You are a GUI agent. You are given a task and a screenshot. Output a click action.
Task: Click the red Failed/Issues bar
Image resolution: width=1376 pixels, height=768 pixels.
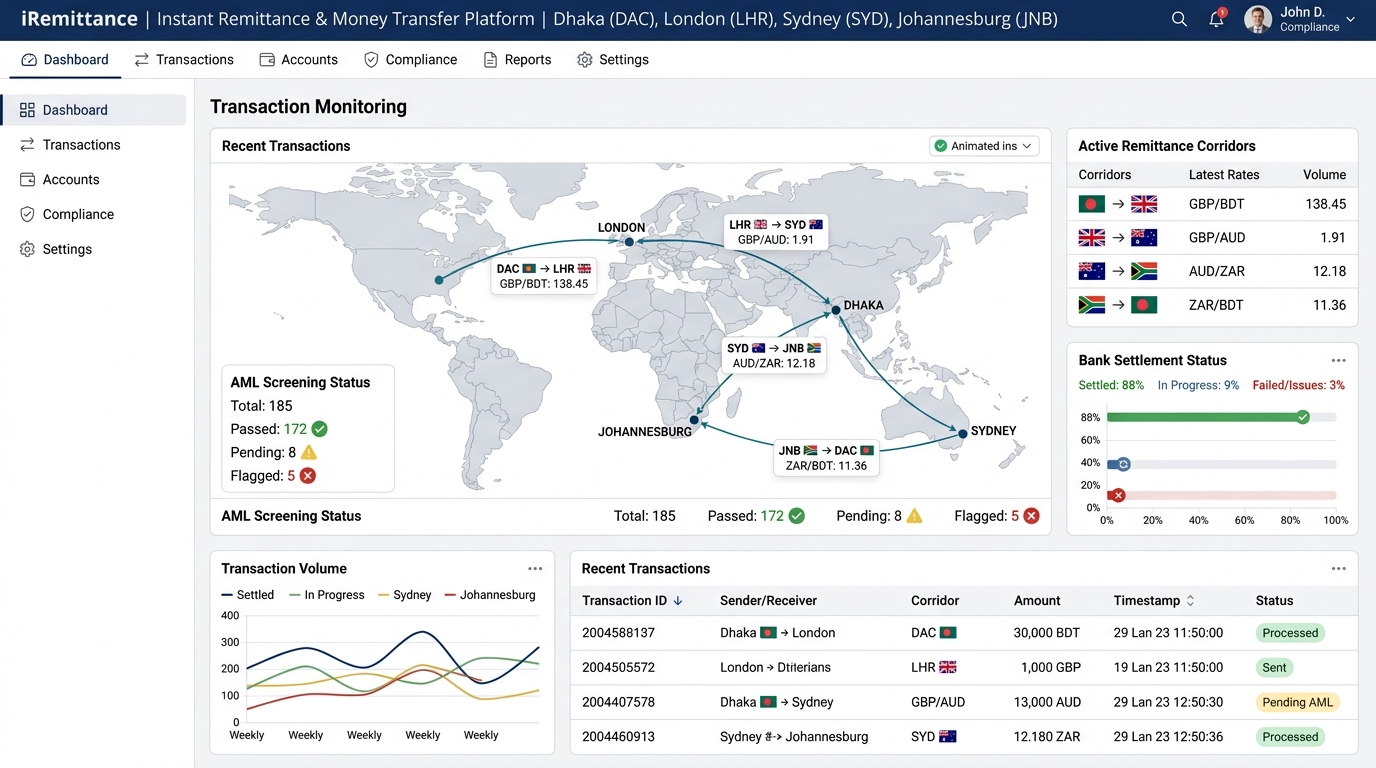pos(1116,495)
